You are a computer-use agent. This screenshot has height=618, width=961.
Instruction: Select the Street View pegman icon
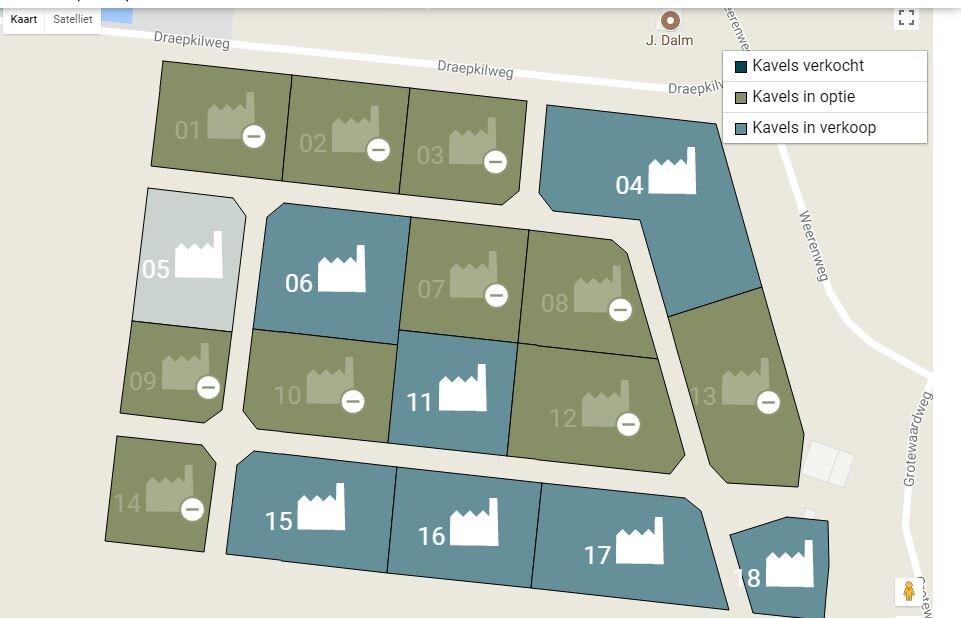[x=909, y=591]
